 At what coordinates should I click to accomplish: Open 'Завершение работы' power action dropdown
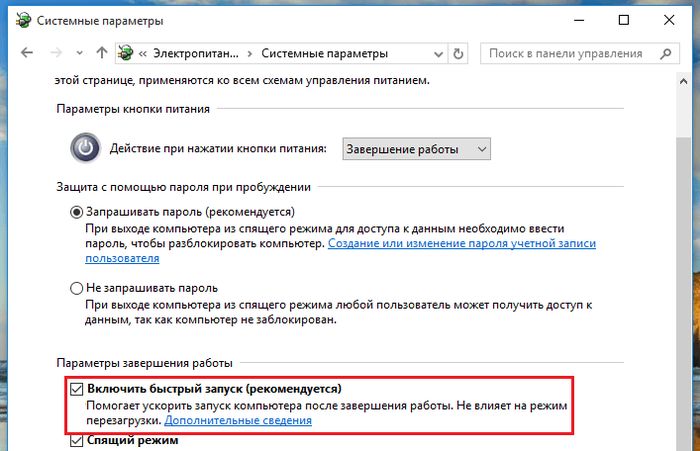(x=416, y=149)
